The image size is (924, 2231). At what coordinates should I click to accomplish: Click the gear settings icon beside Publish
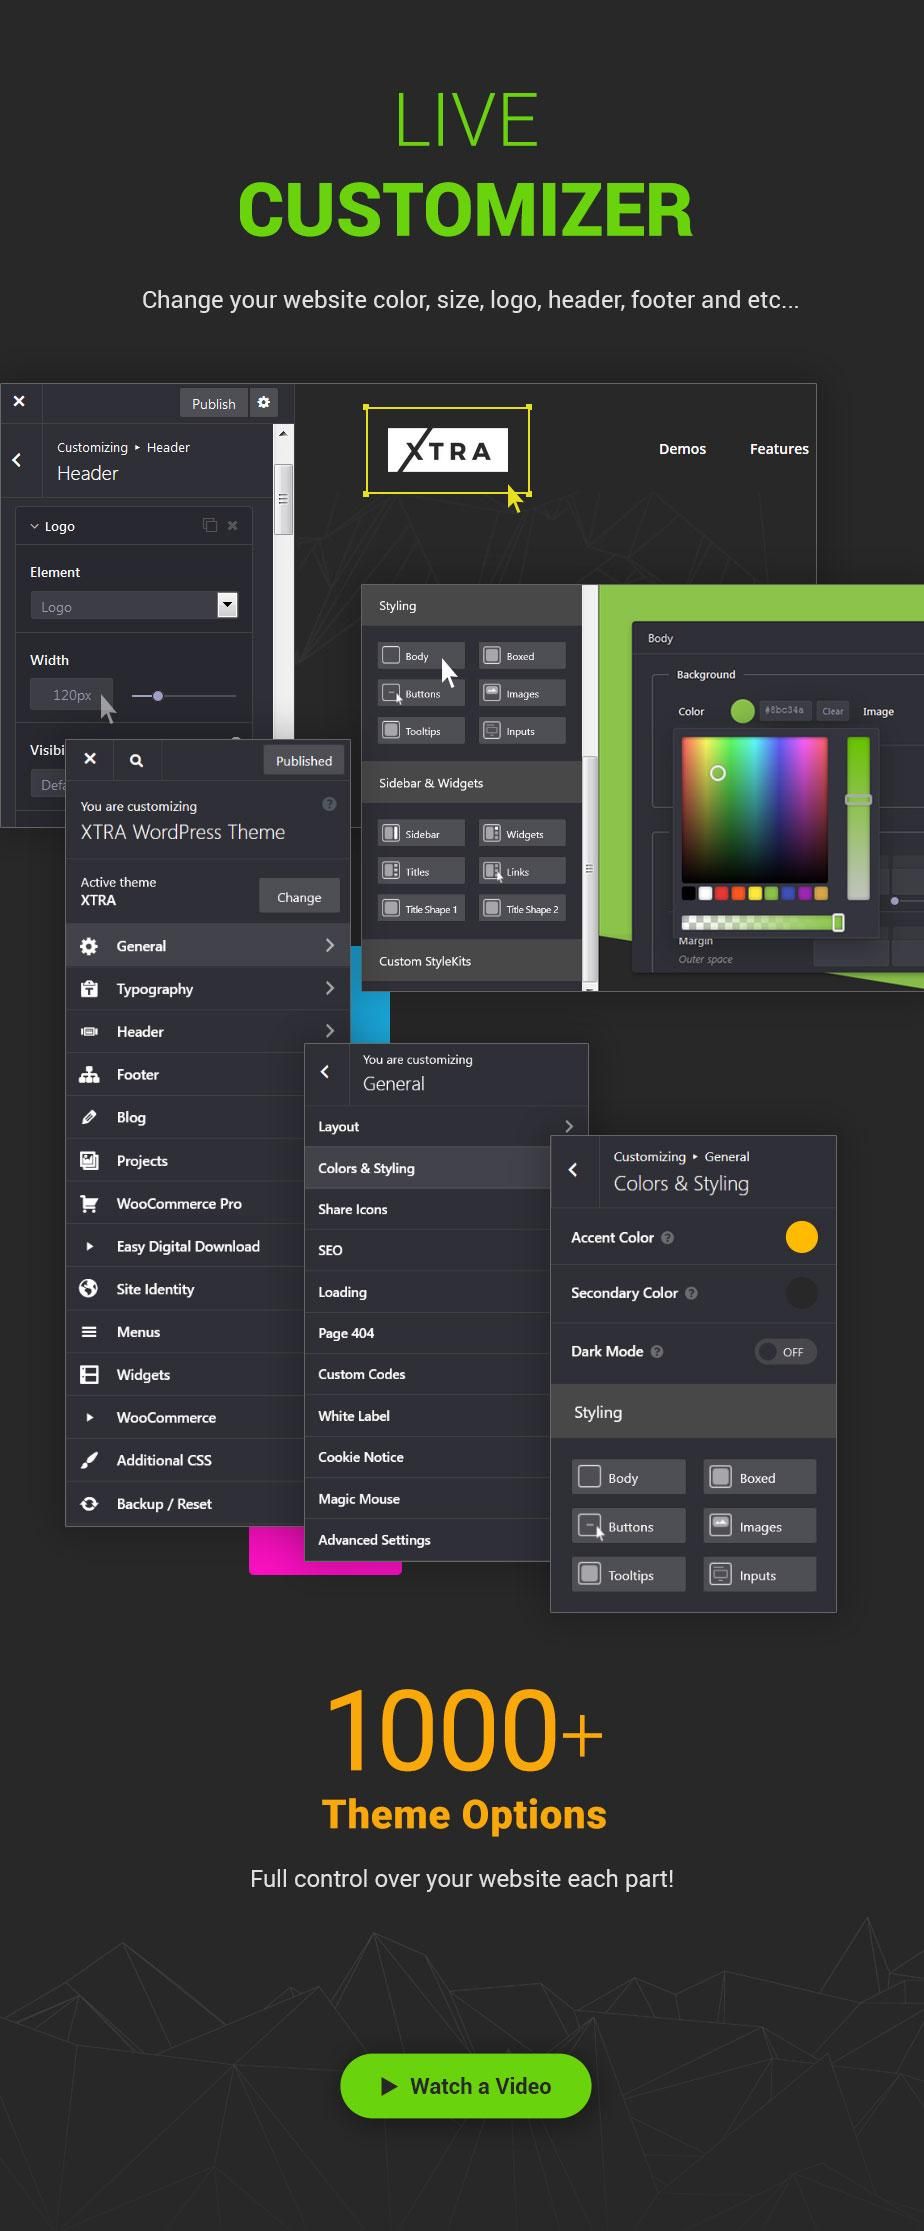tap(263, 403)
